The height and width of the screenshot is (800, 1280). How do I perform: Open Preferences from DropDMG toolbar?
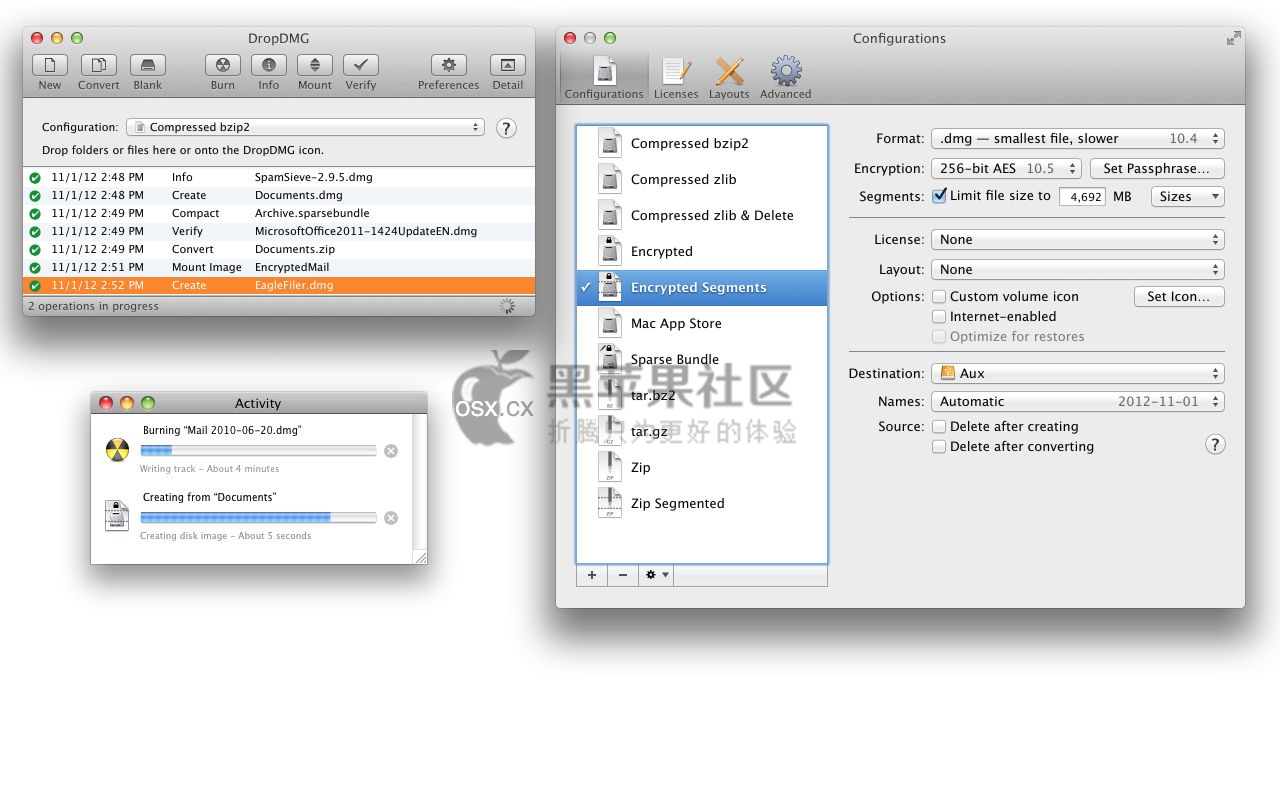tap(449, 65)
